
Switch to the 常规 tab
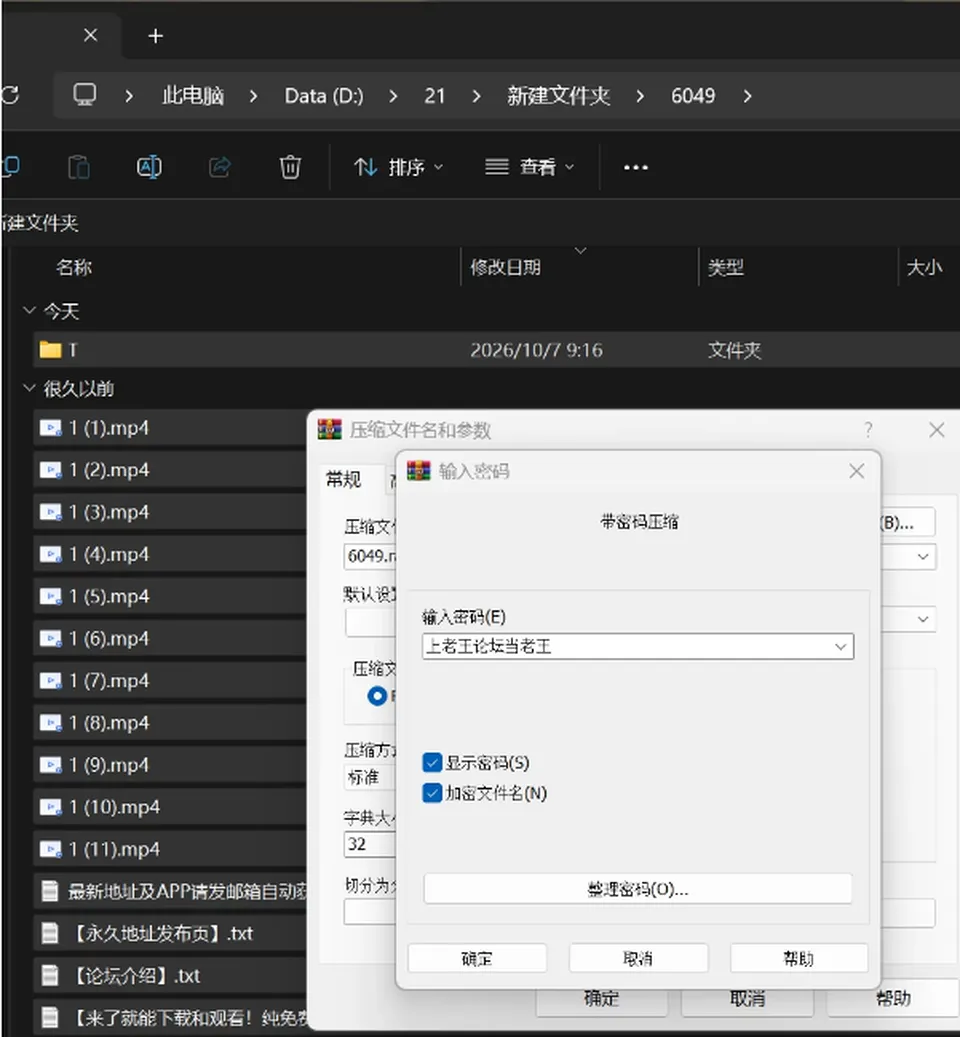[x=344, y=479]
